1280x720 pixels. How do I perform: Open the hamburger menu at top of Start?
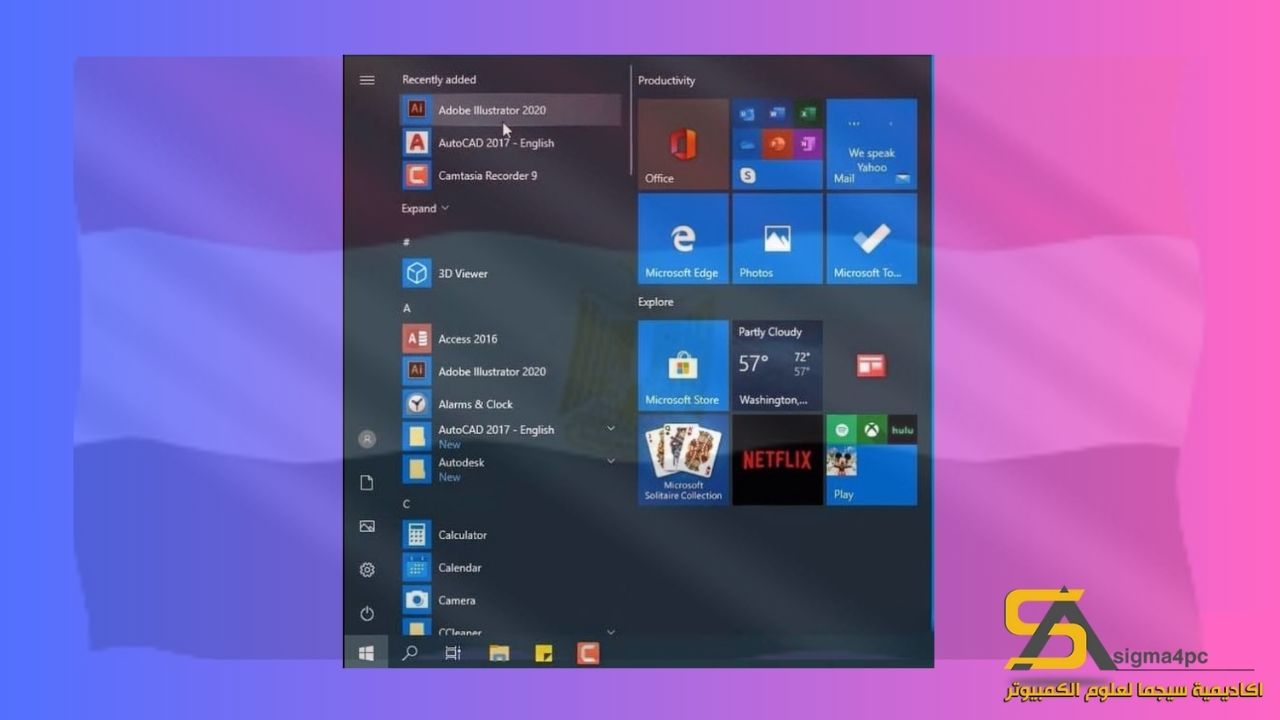click(367, 80)
